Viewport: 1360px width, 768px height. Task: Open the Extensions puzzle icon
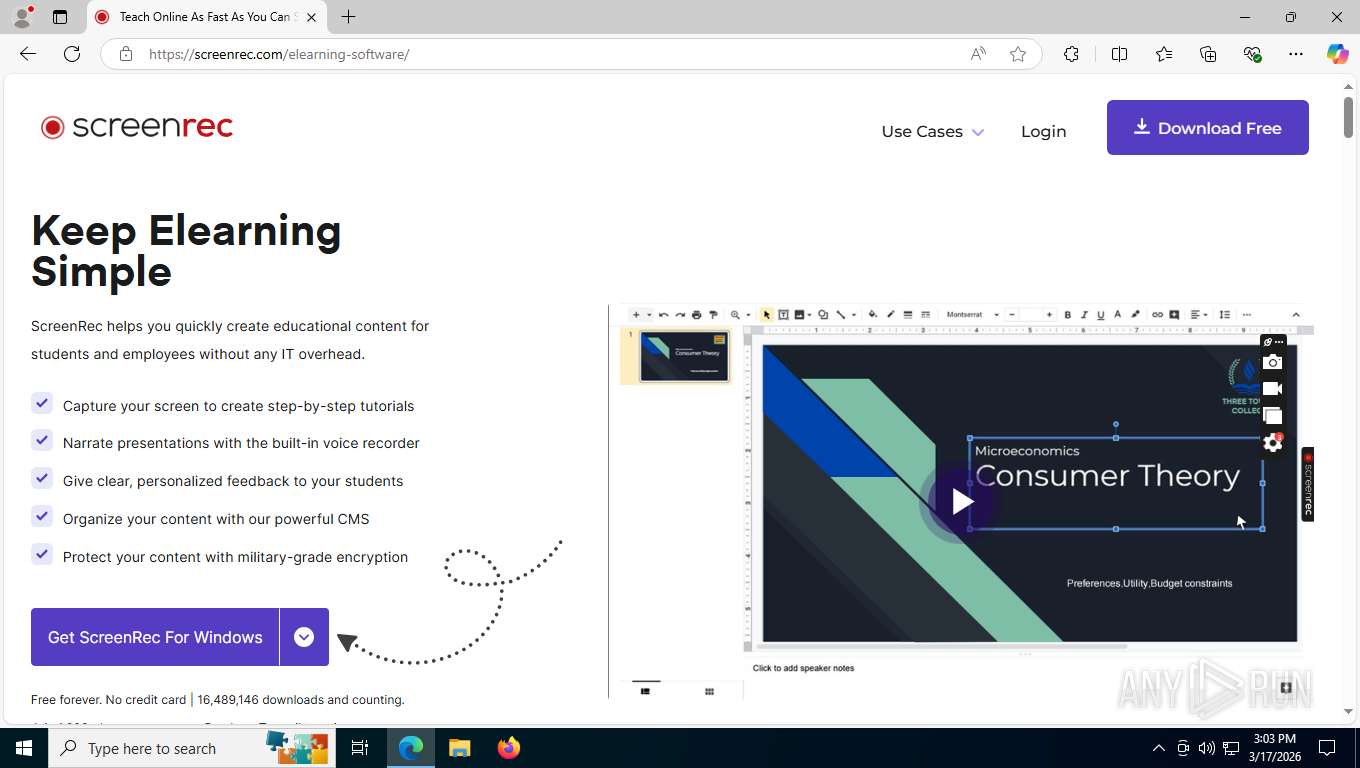(1071, 54)
